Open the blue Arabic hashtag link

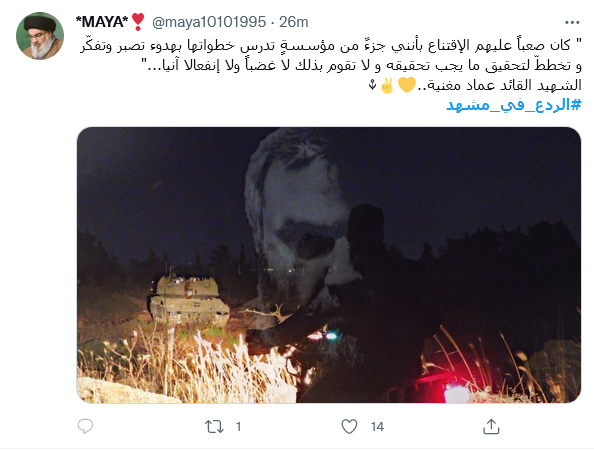(514, 105)
